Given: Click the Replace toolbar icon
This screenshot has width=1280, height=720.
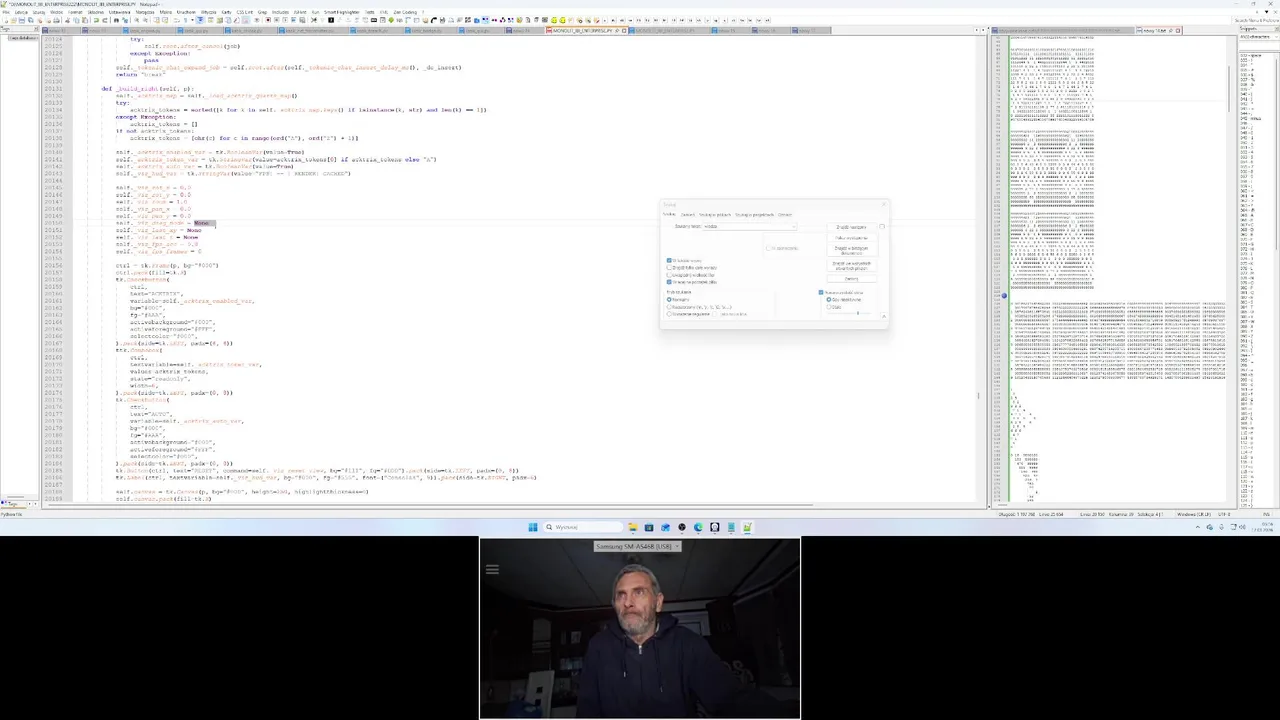Looking at the screenshot, I should [125, 20].
